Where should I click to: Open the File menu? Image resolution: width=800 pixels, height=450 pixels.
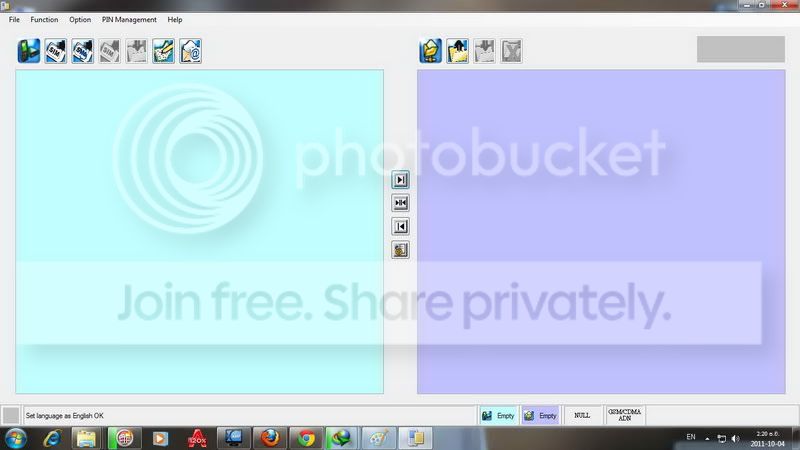[x=14, y=19]
